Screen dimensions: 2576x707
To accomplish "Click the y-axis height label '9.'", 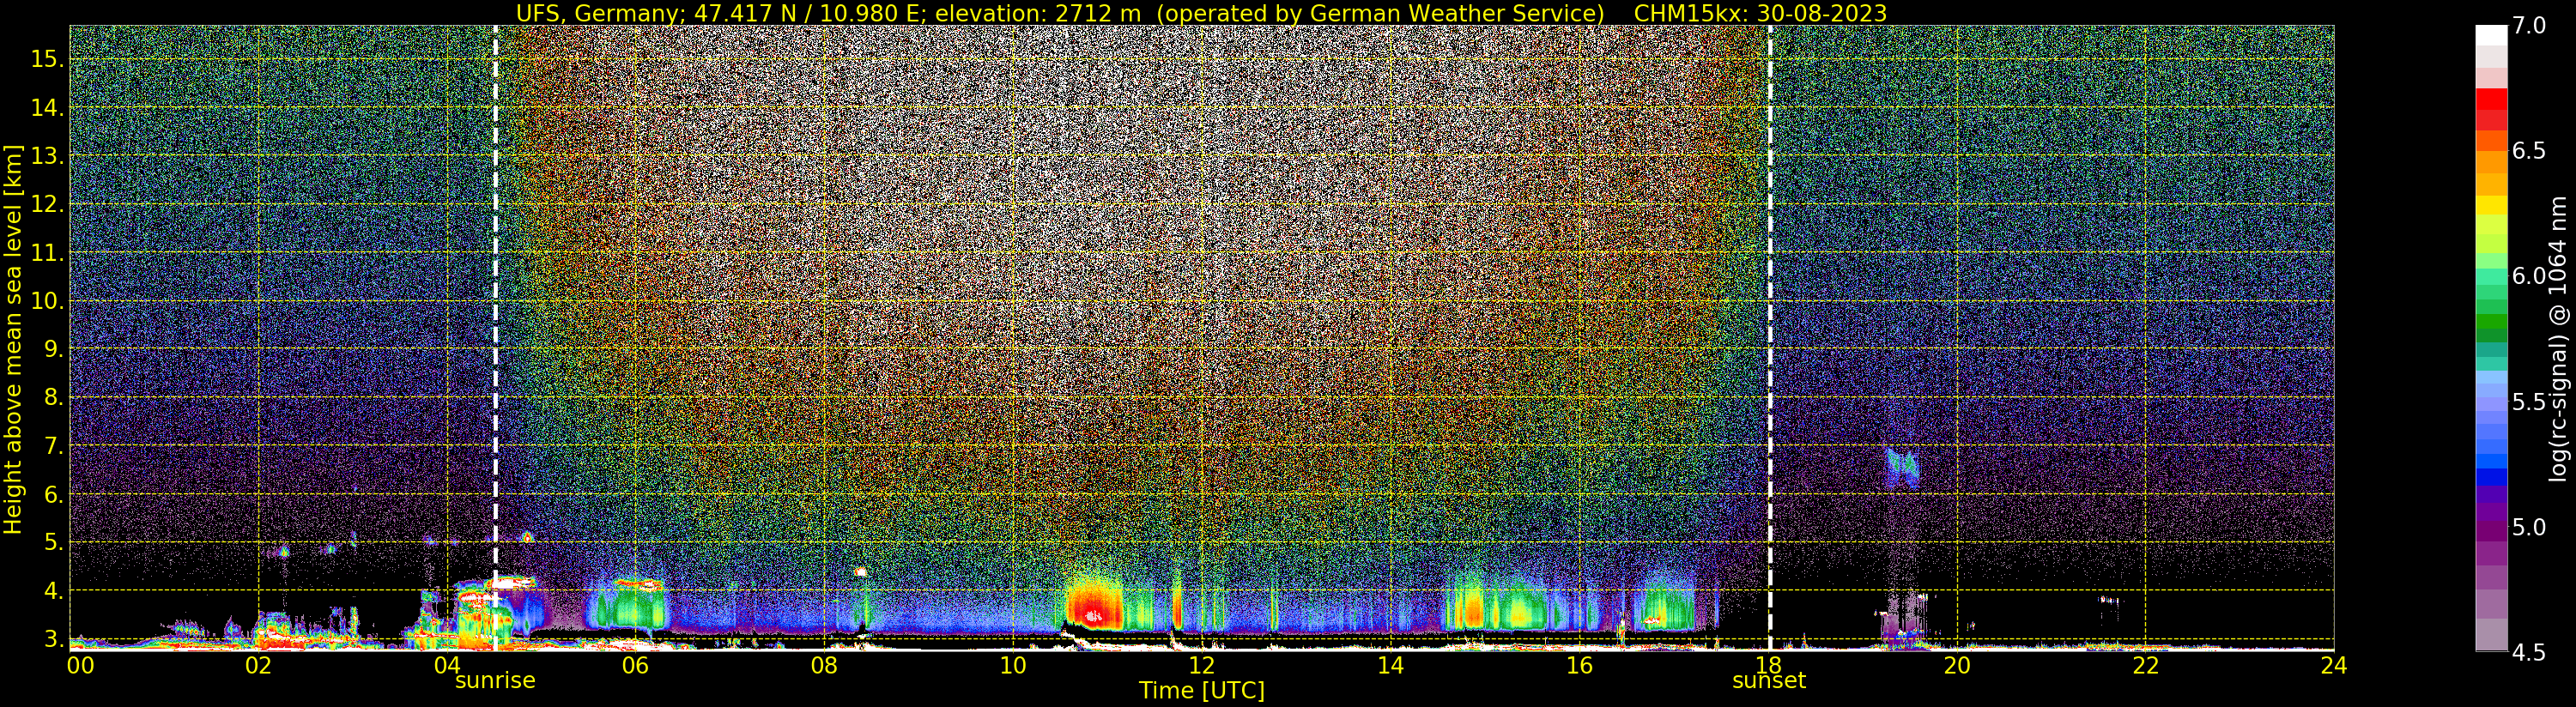I will pyautogui.click(x=53, y=349).
